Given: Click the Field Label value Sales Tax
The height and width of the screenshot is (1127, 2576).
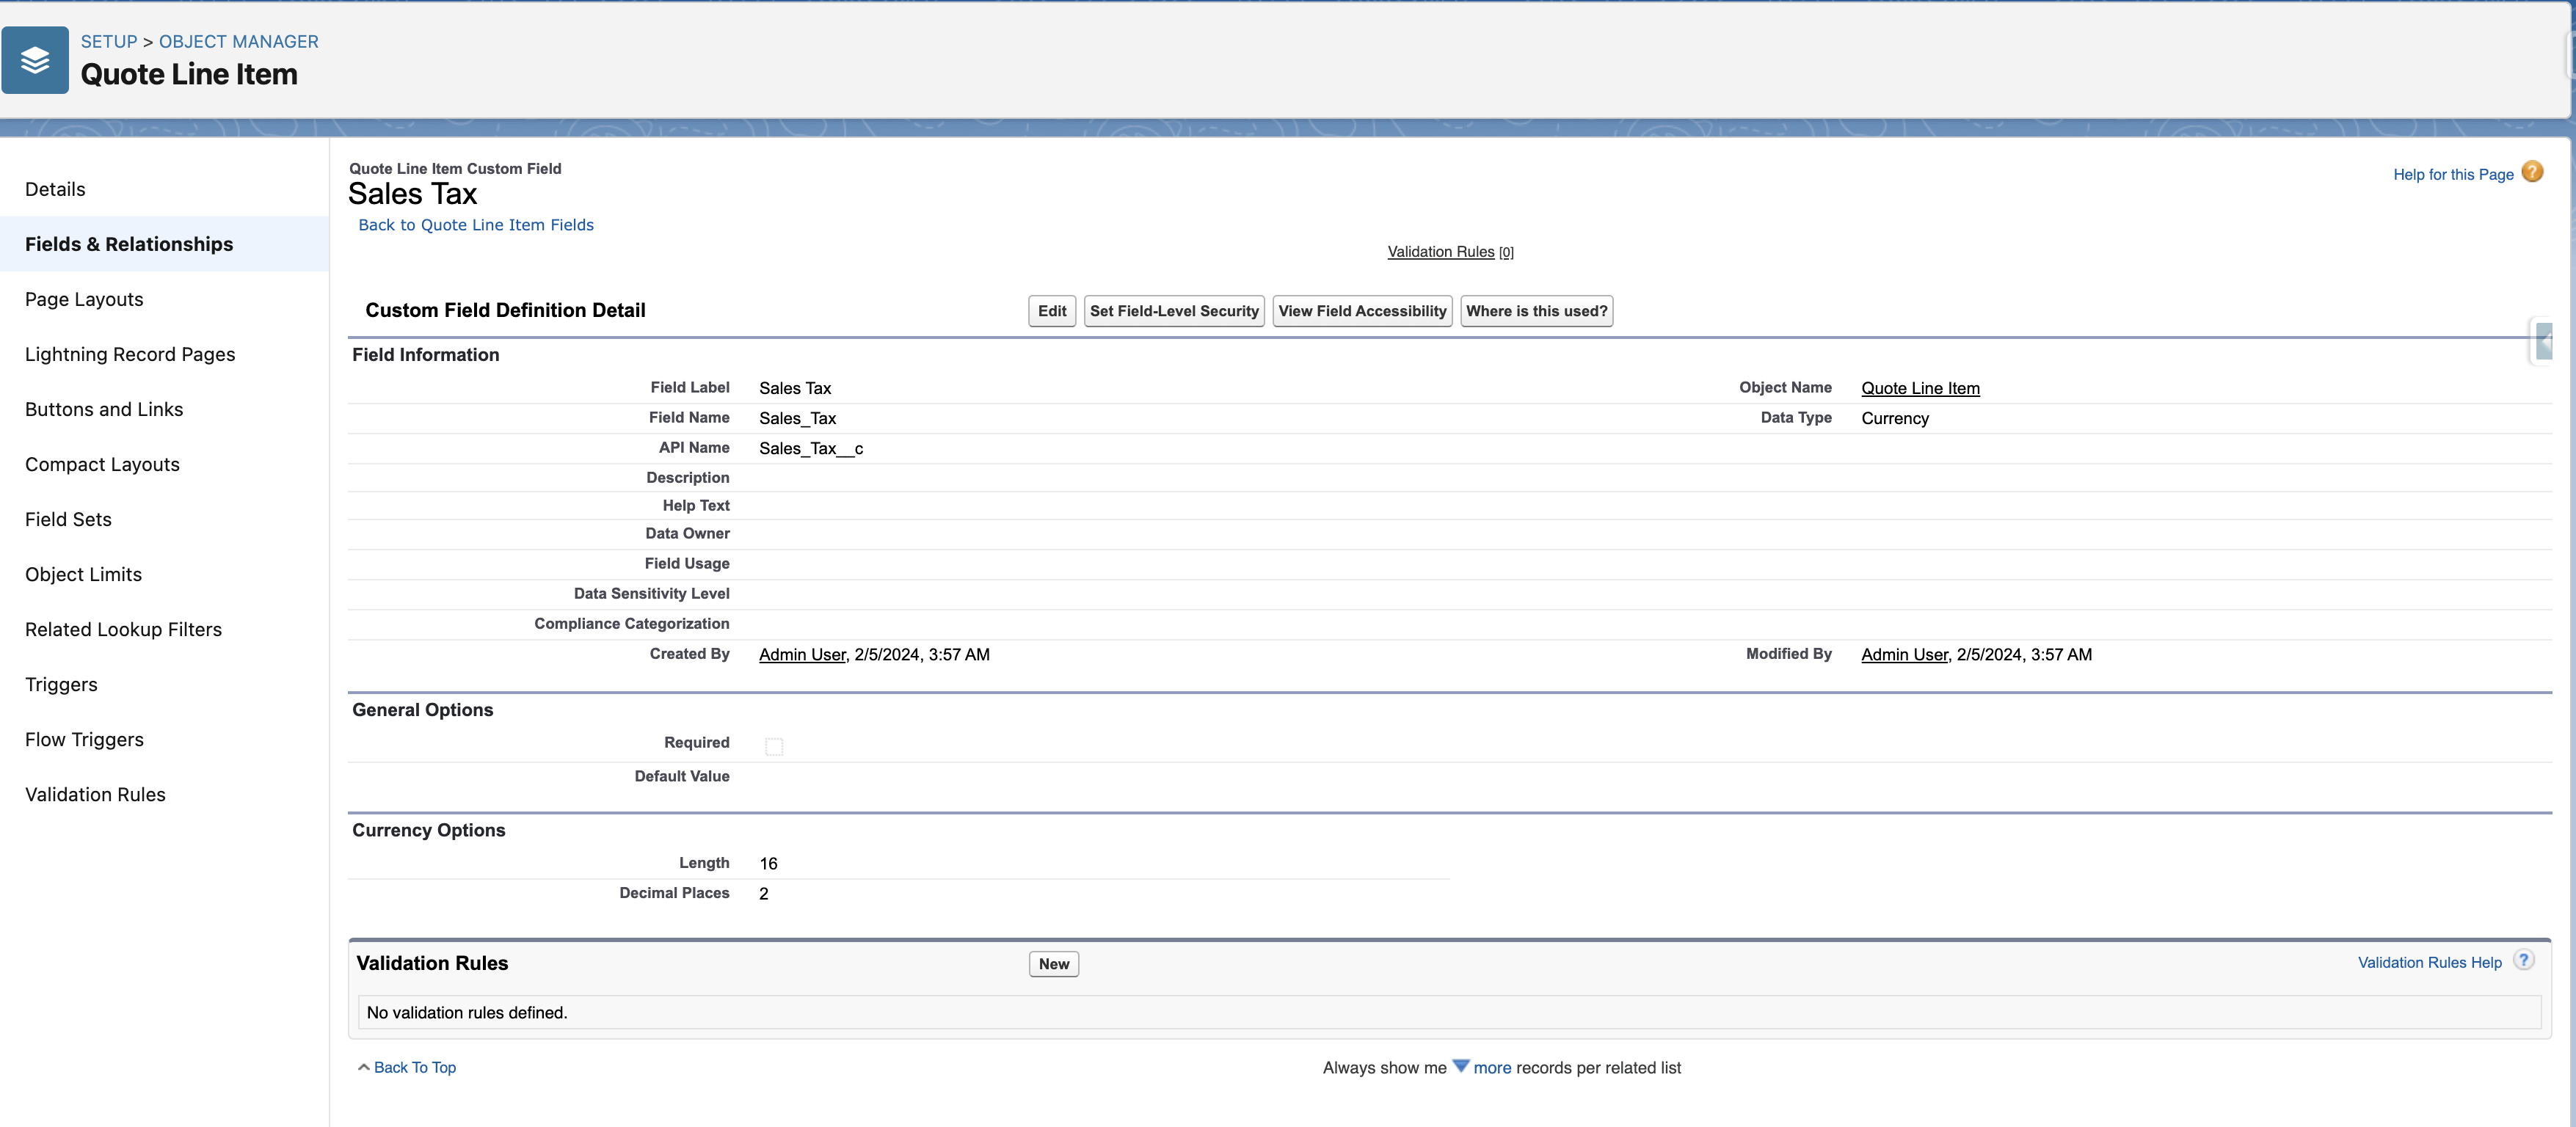Looking at the screenshot, I should [x=795, y=388].
